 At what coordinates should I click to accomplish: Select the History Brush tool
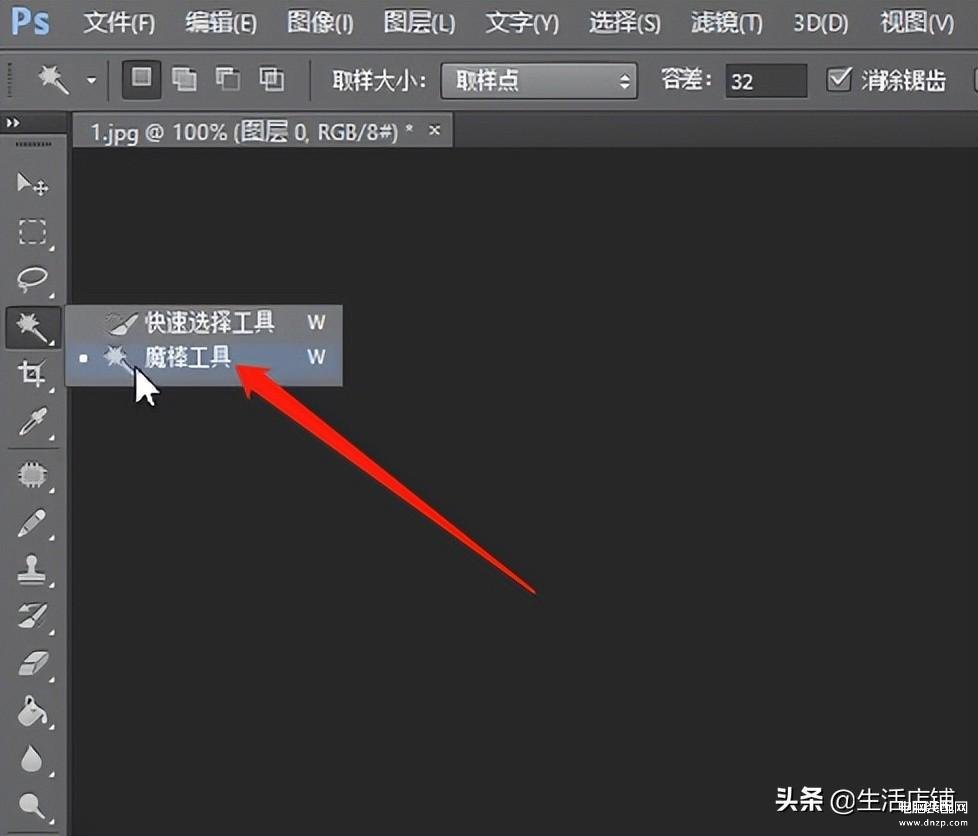click(32, 616)
